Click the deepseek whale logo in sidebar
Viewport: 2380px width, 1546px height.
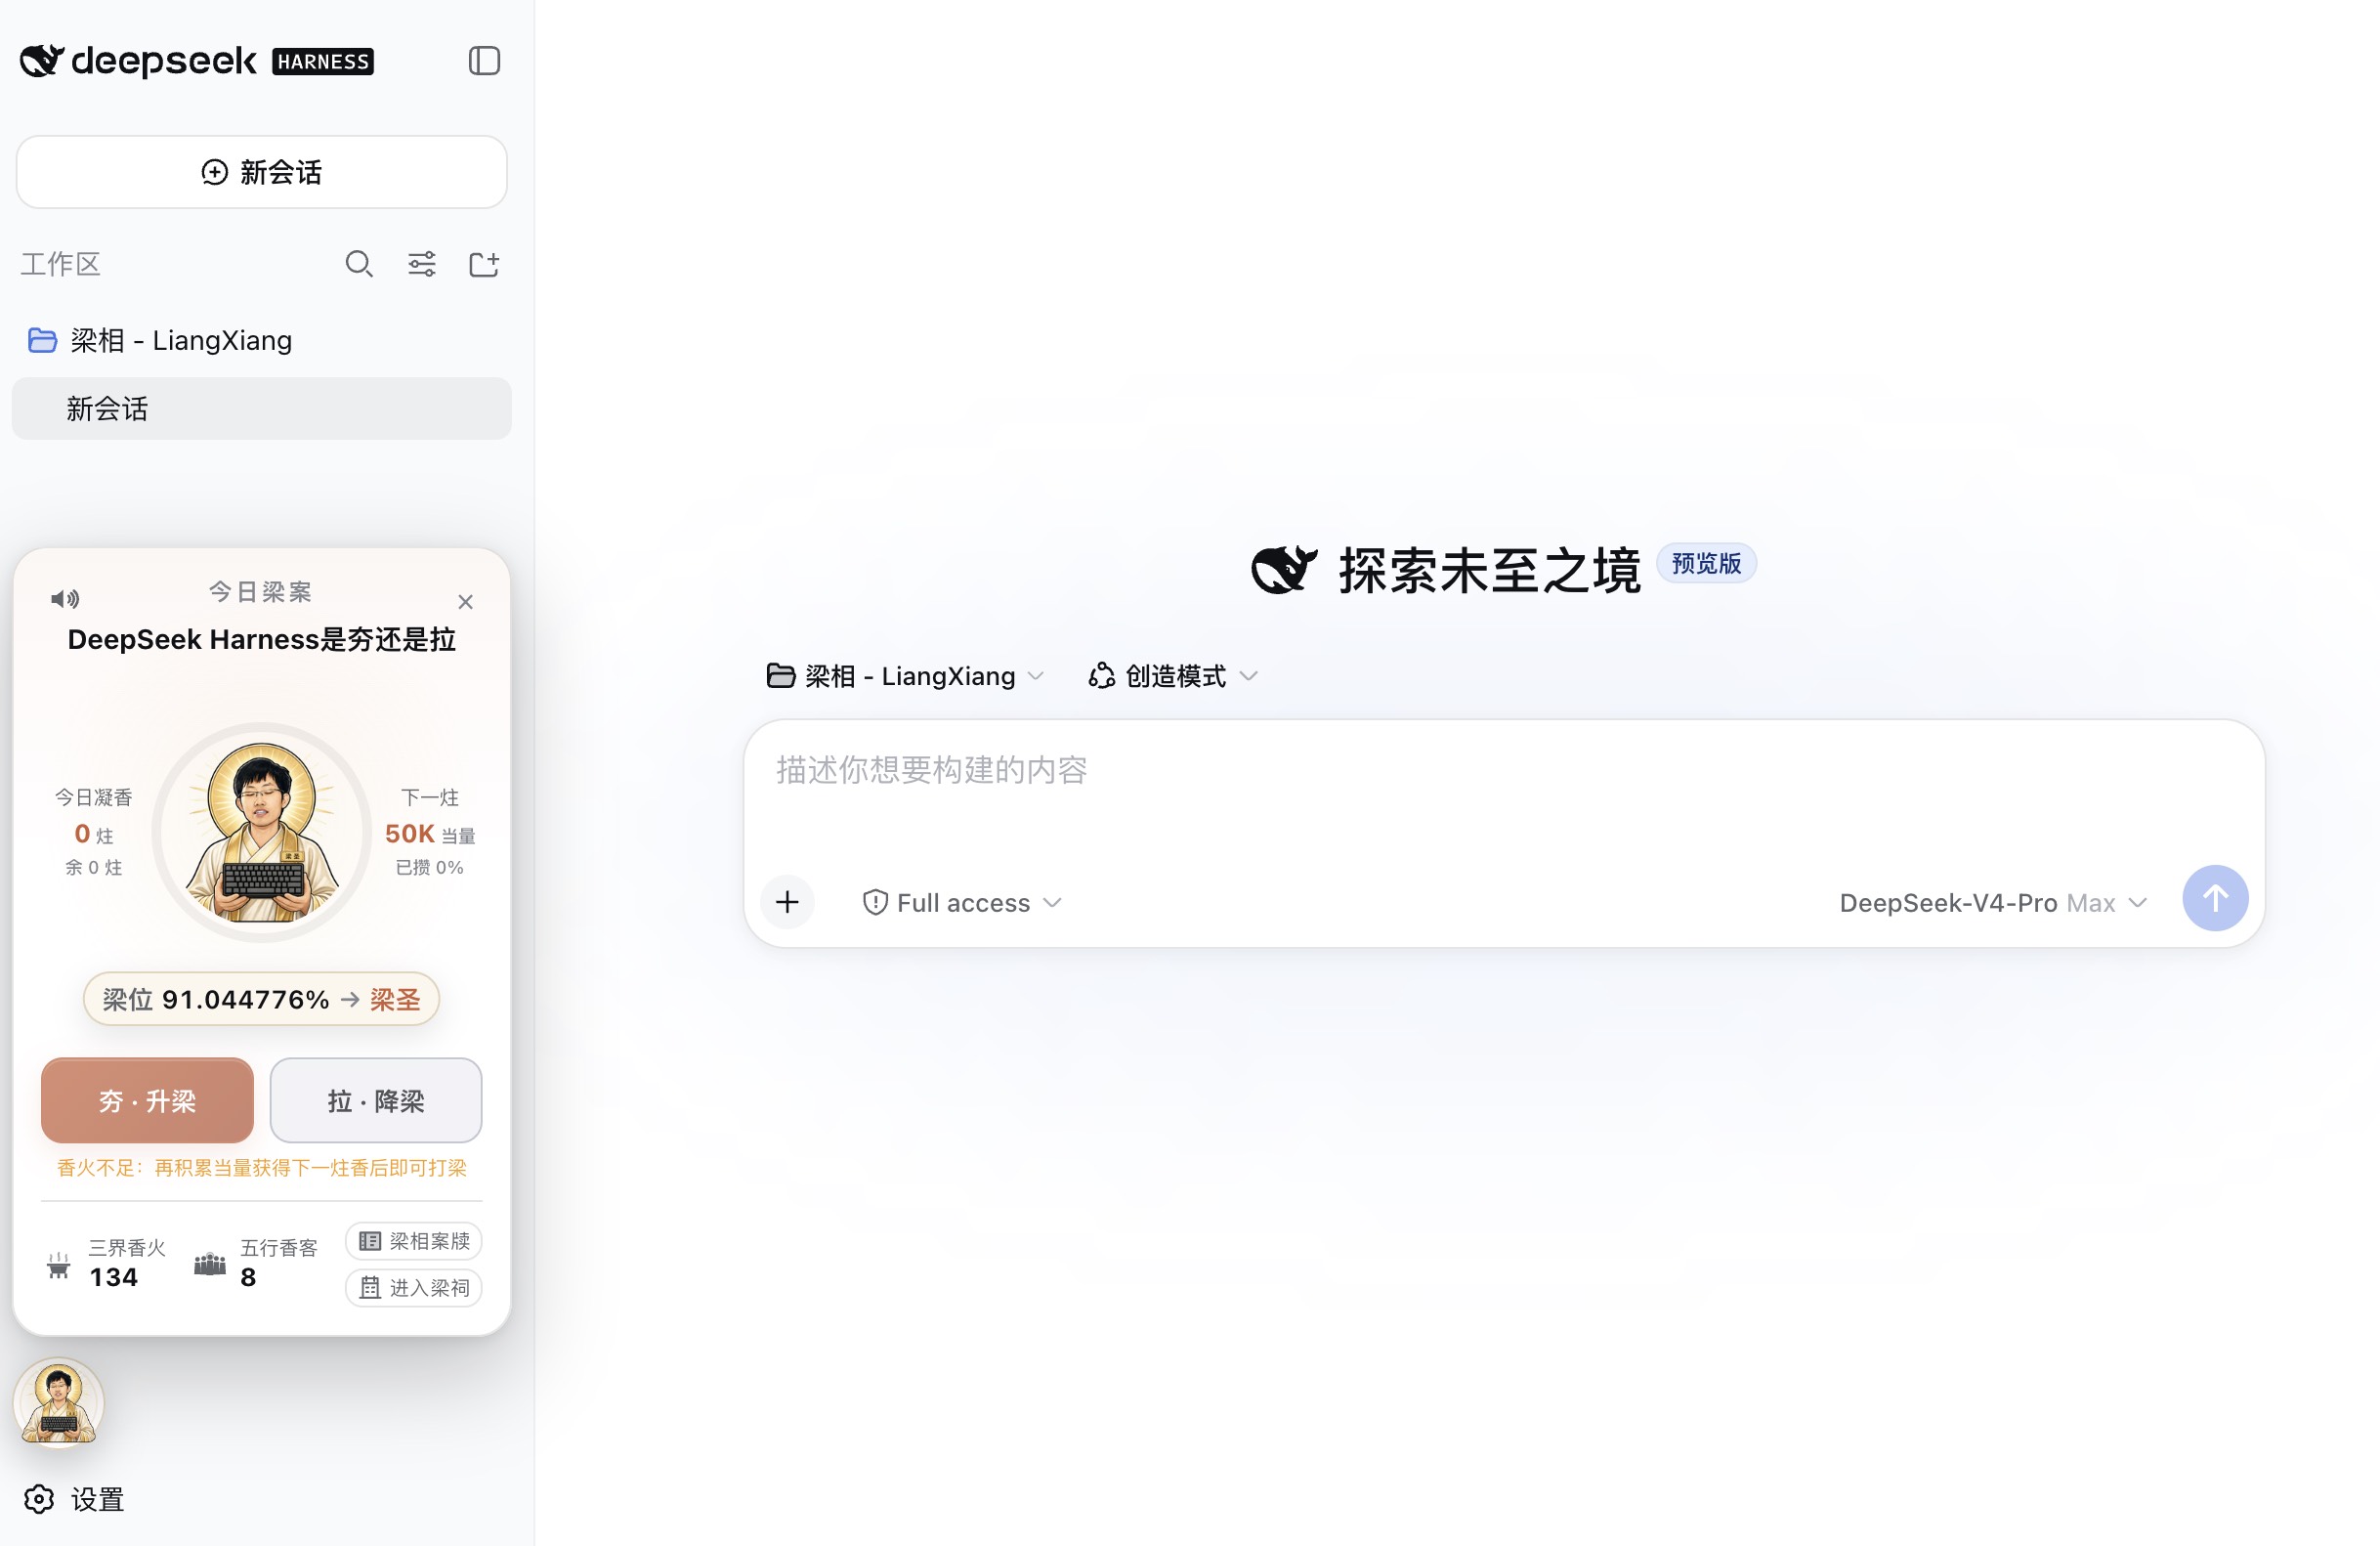[42, 61]
